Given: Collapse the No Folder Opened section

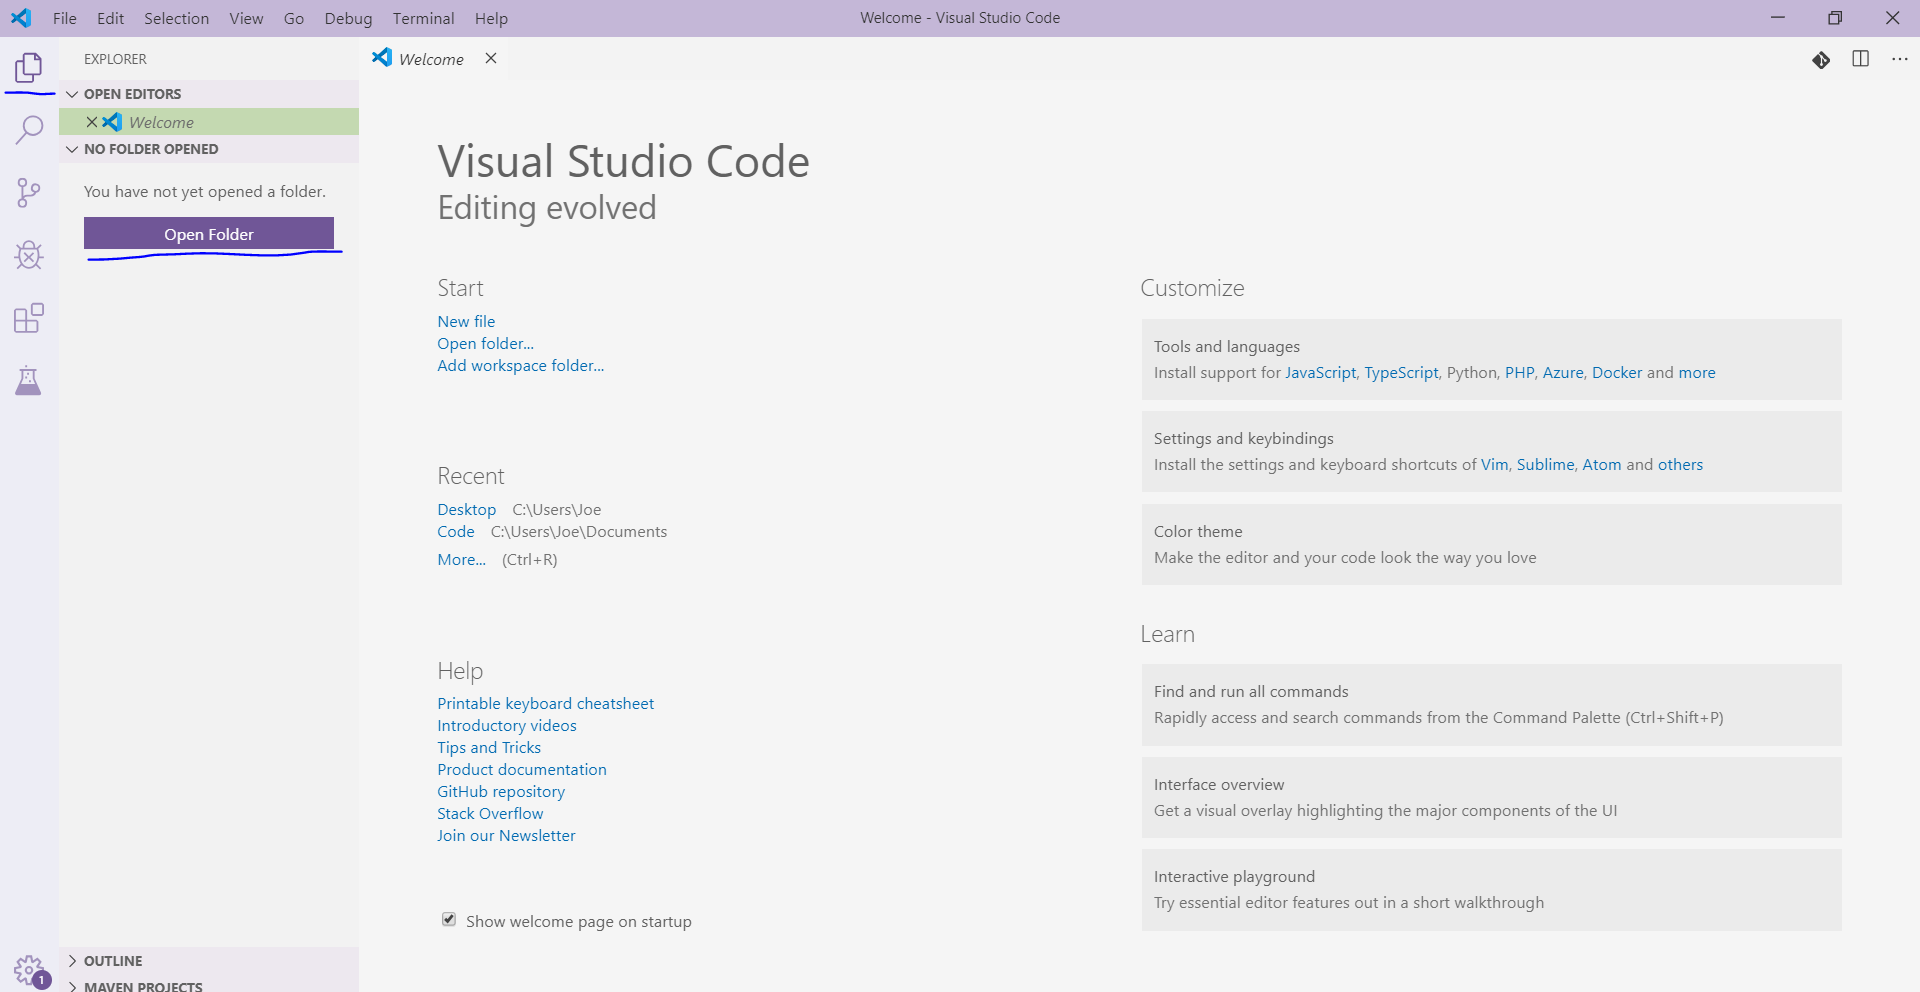Looking at the screenshot, I should (209, 149).
